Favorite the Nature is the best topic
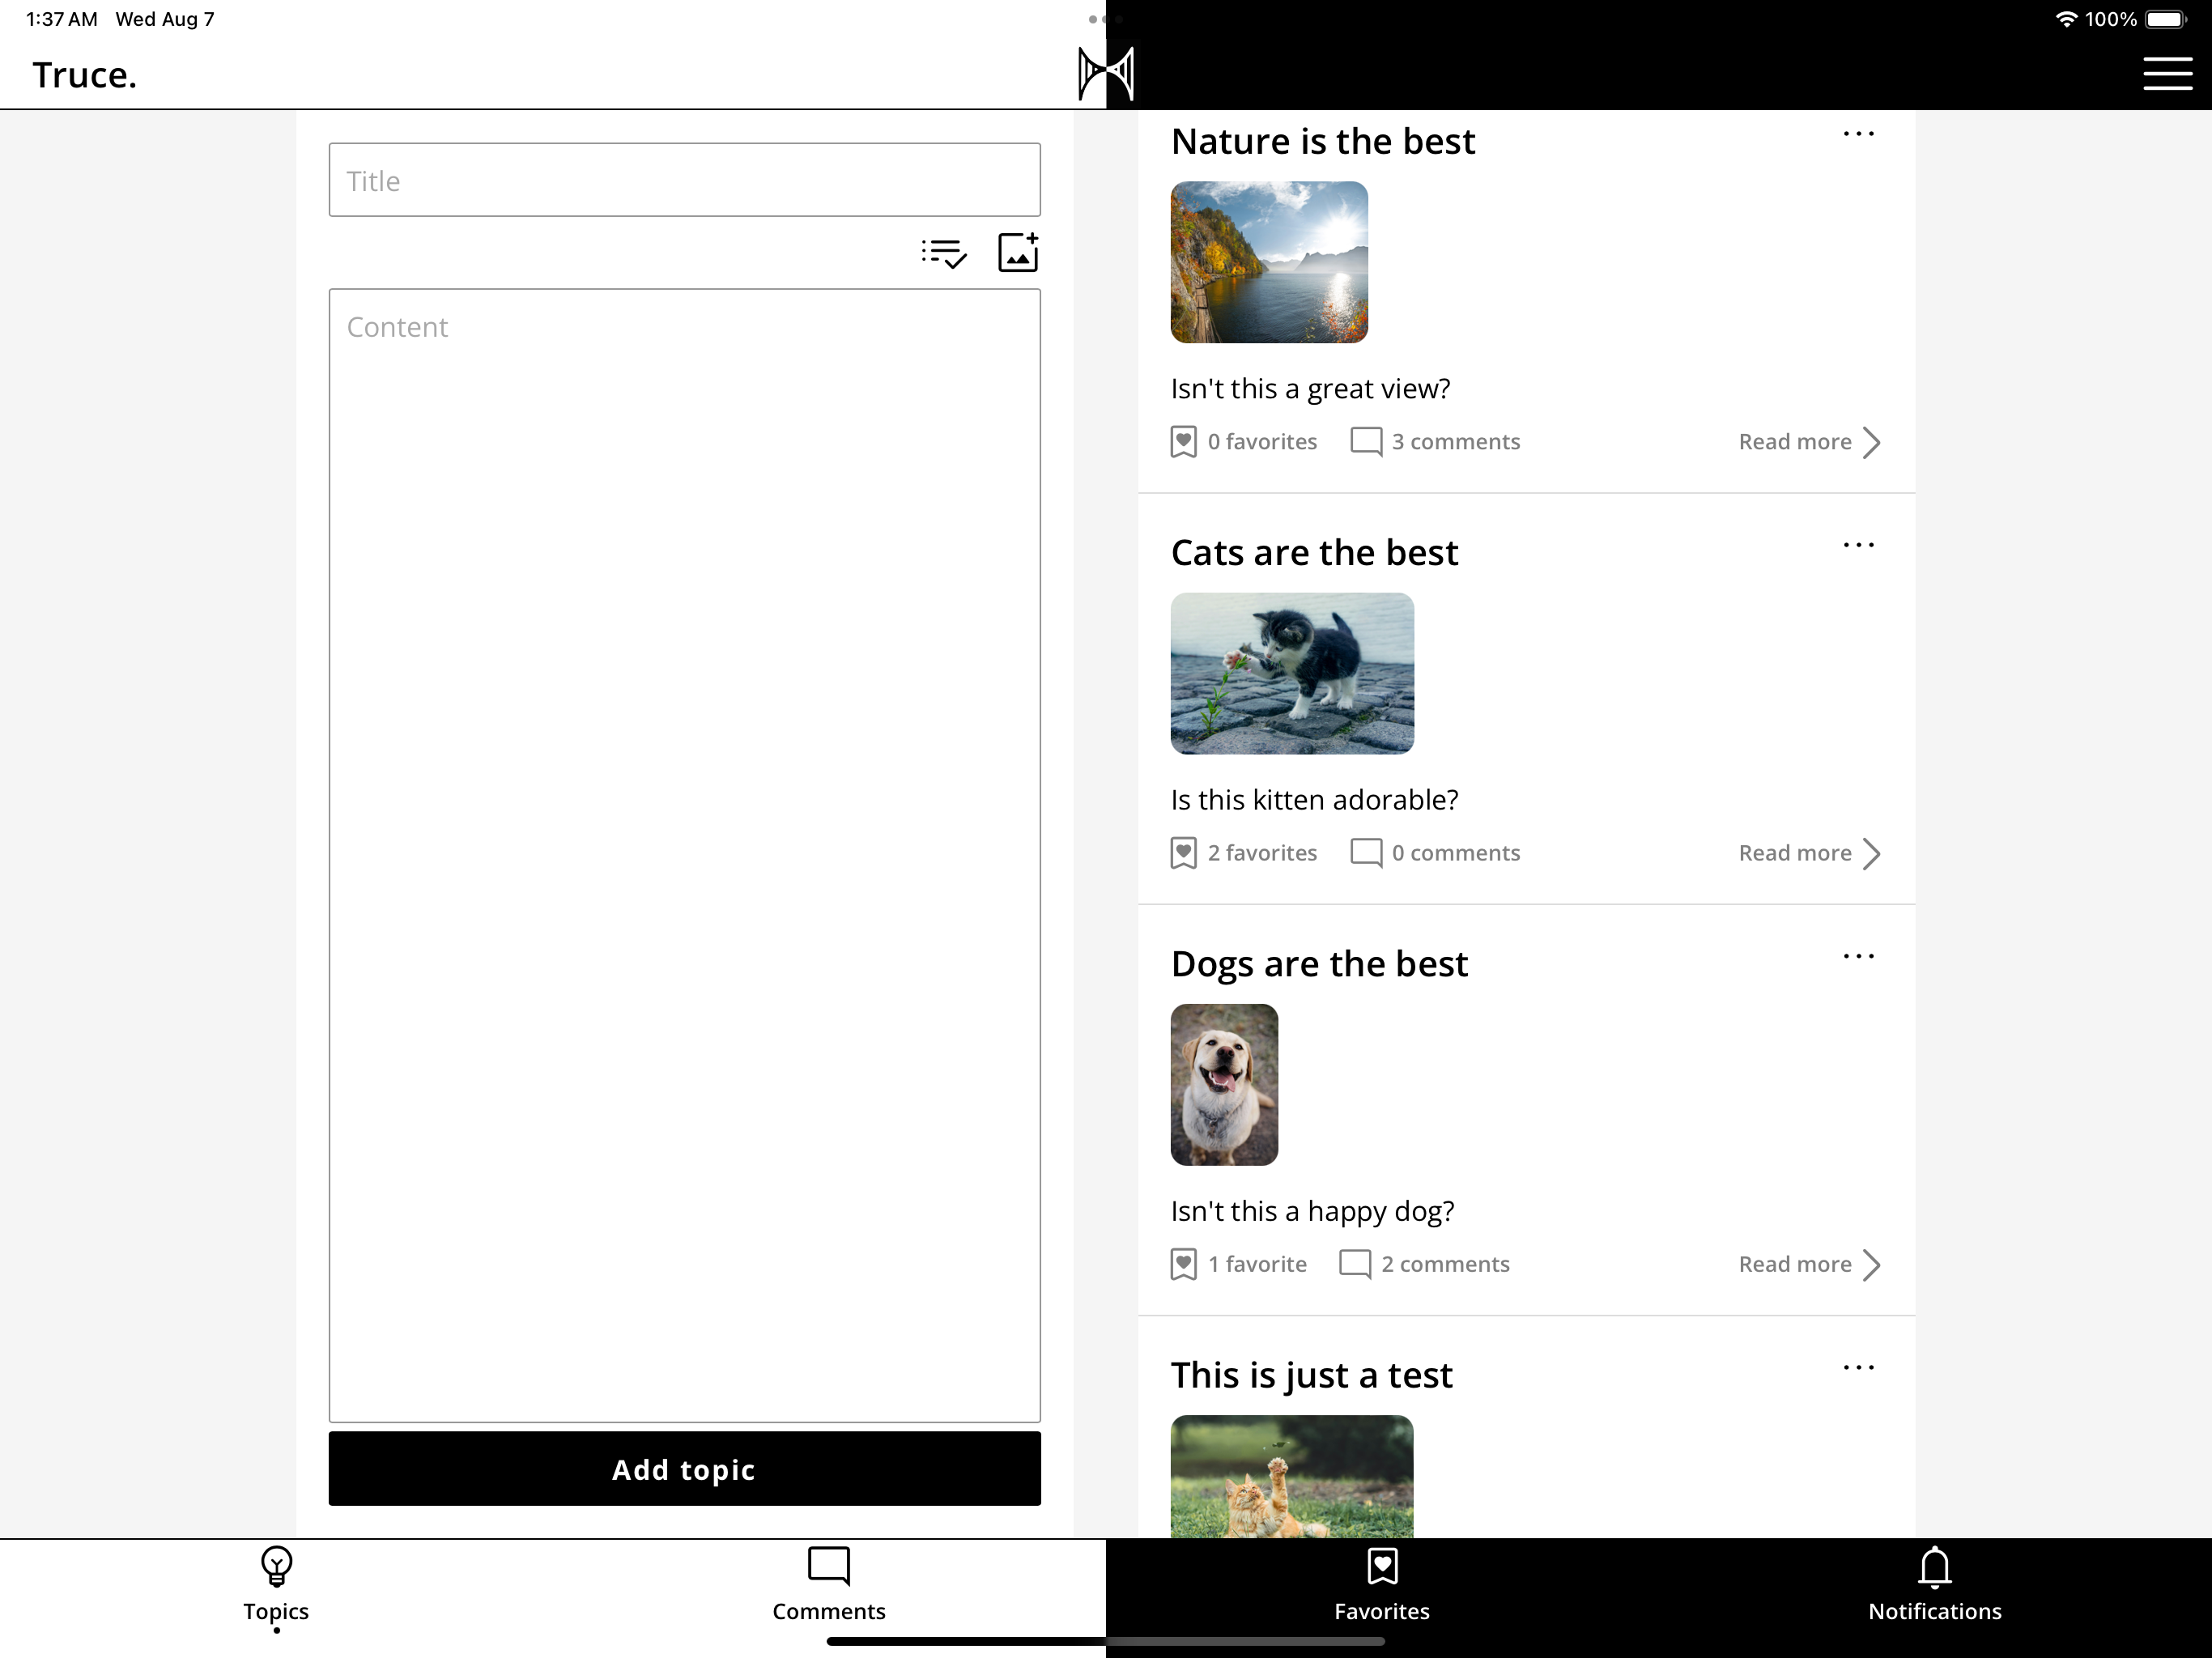The image size is (2212, 1658). tap(1243, 441)
